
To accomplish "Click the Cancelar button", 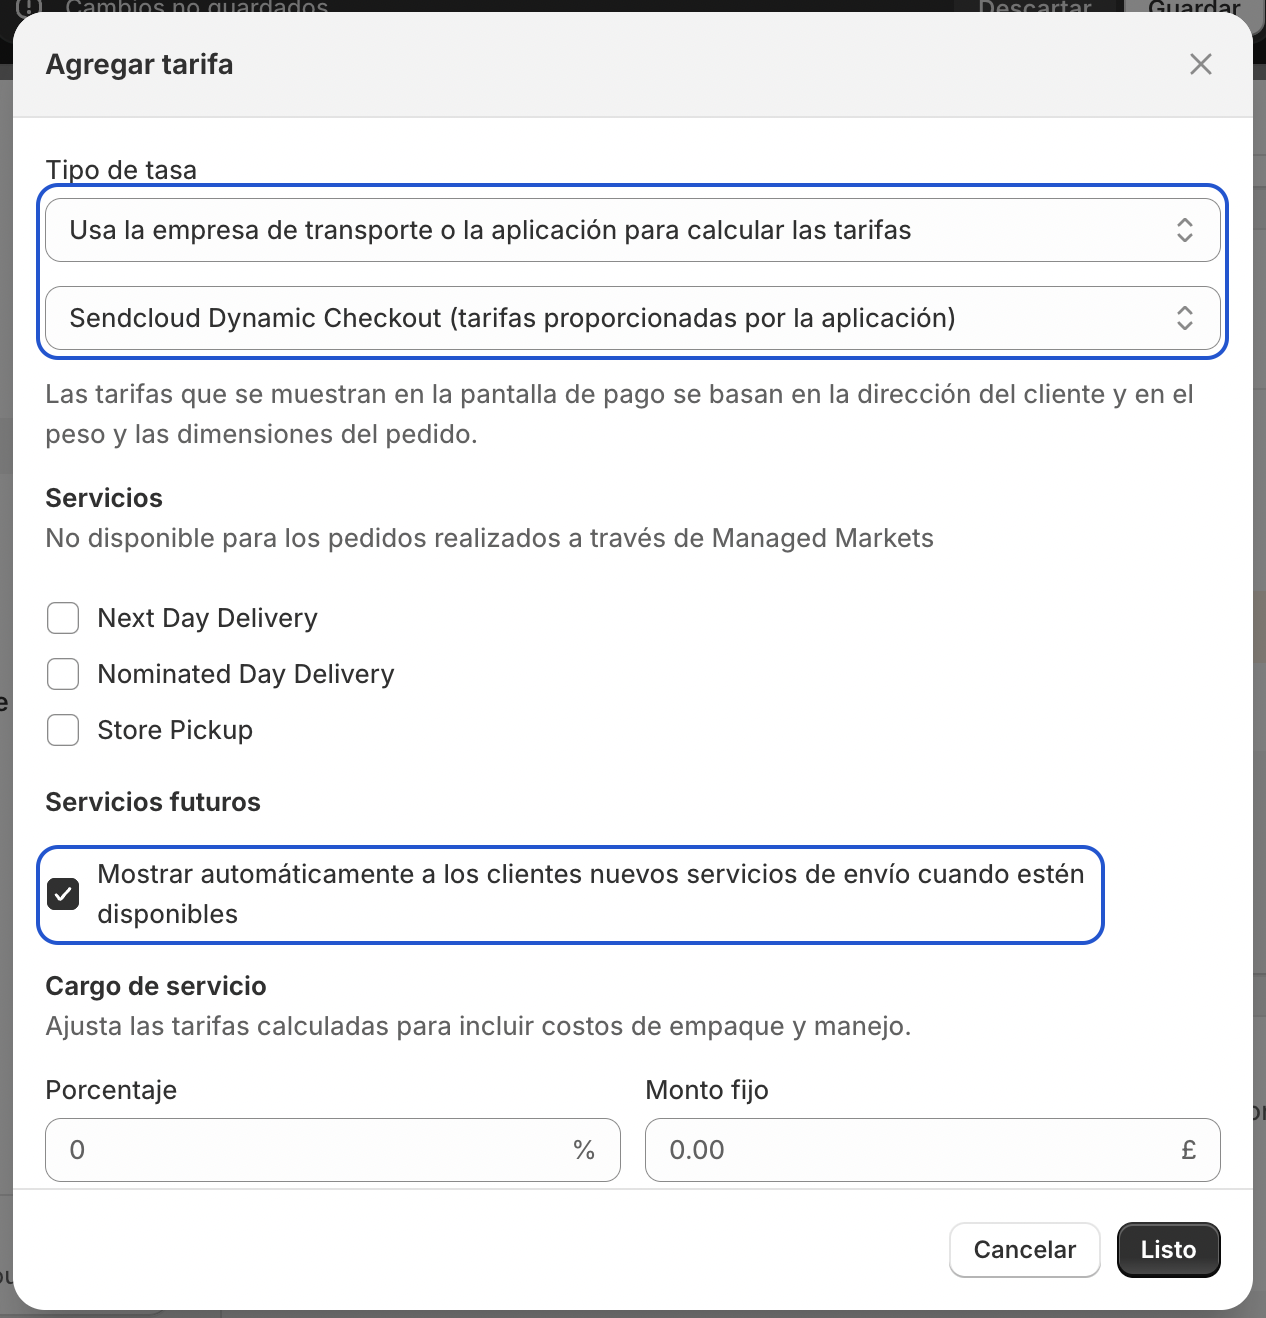I will 1025,1250.
